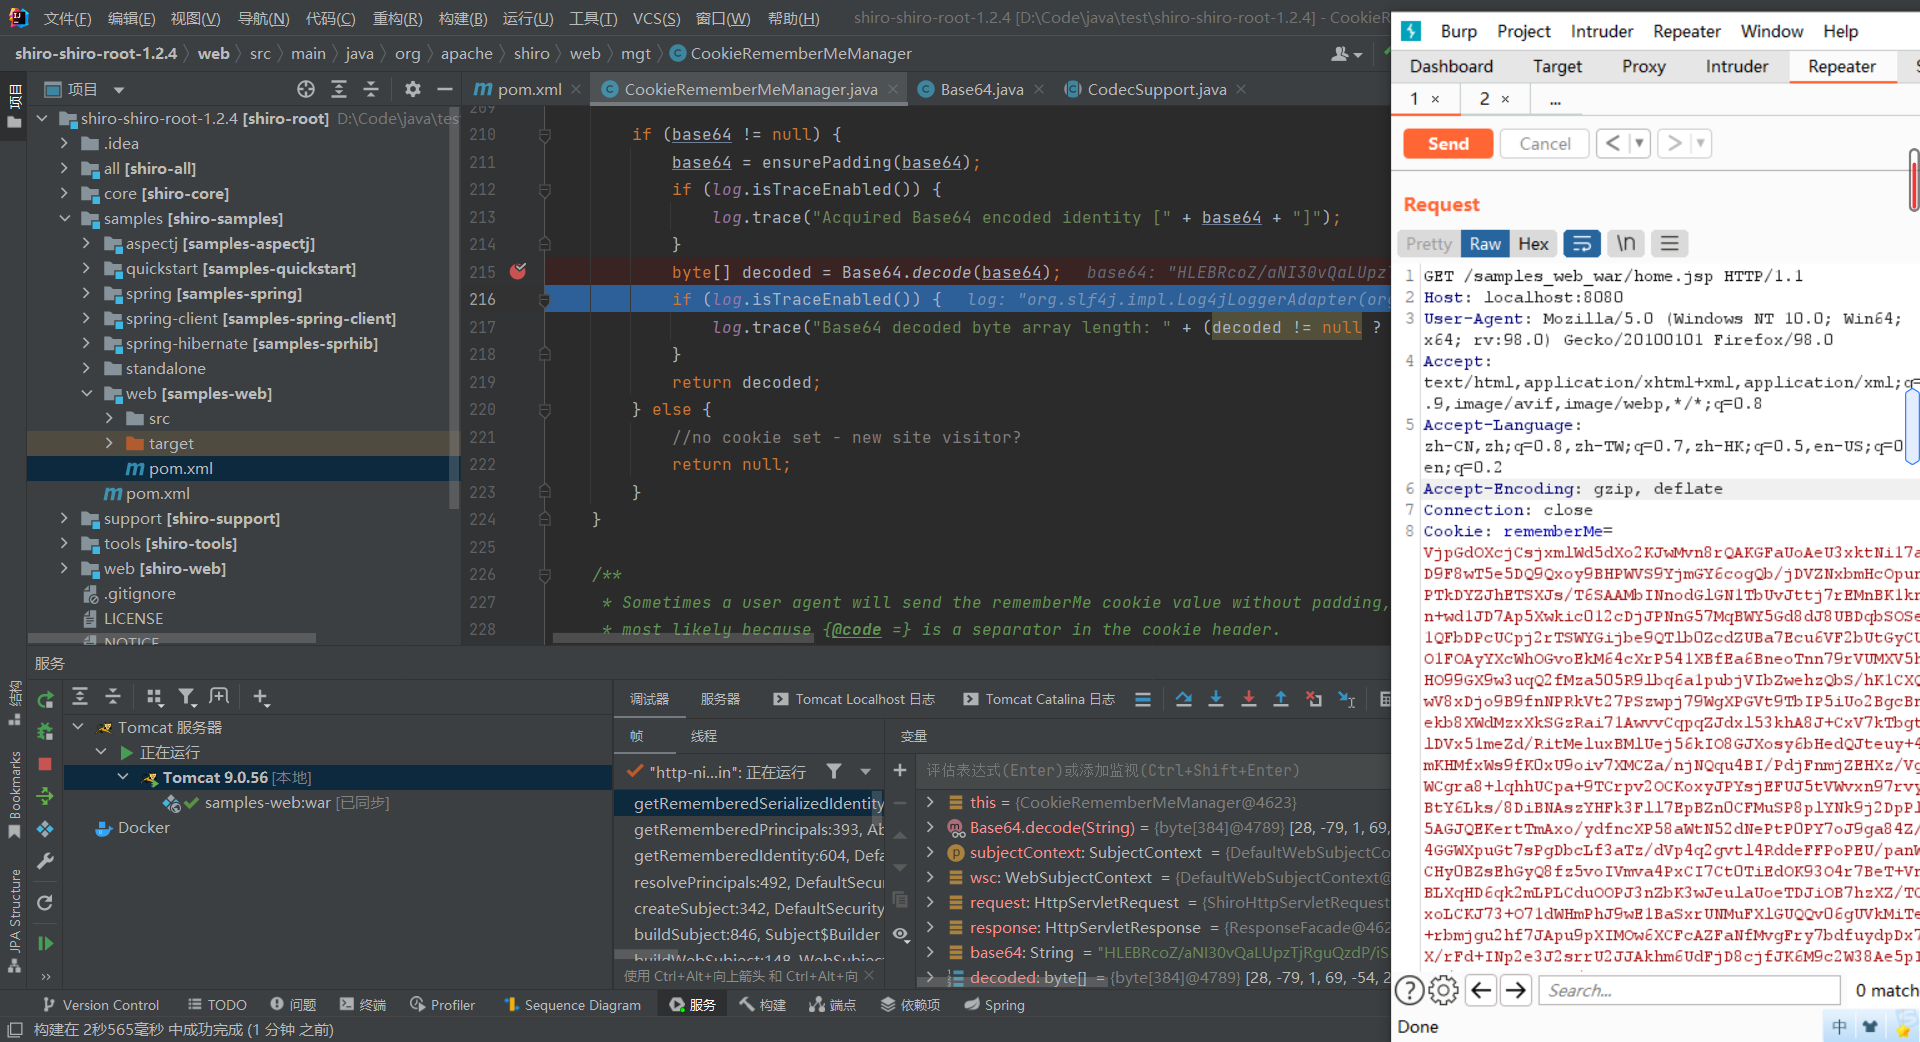Toggle word wrap icon in Burp request
The height and width of the screenshot is (1042, 1920).
click(x=1582, y=244)
